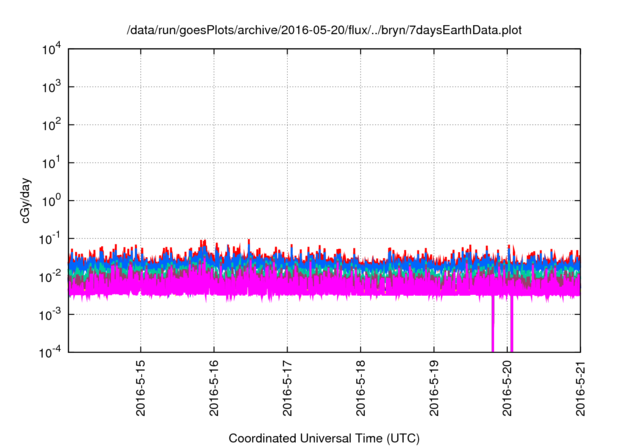The height and width of the screenshot is (448, 640).
Task: Click the 10^-1 y-axis tick label
Action: pyautogui.click(x=50, y=239)
